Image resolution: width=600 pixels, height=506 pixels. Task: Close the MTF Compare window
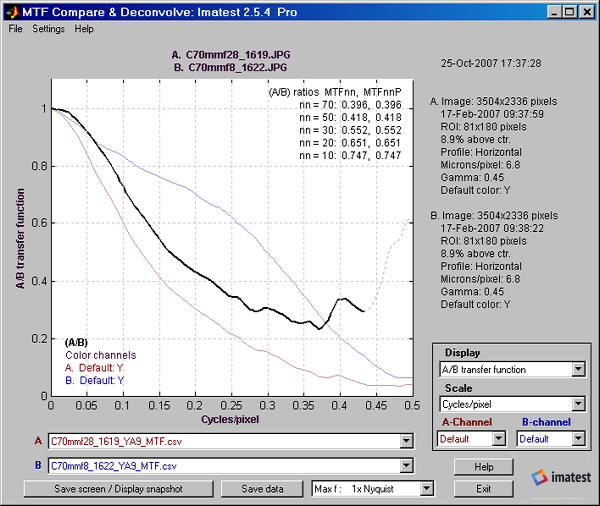(587, 12)
